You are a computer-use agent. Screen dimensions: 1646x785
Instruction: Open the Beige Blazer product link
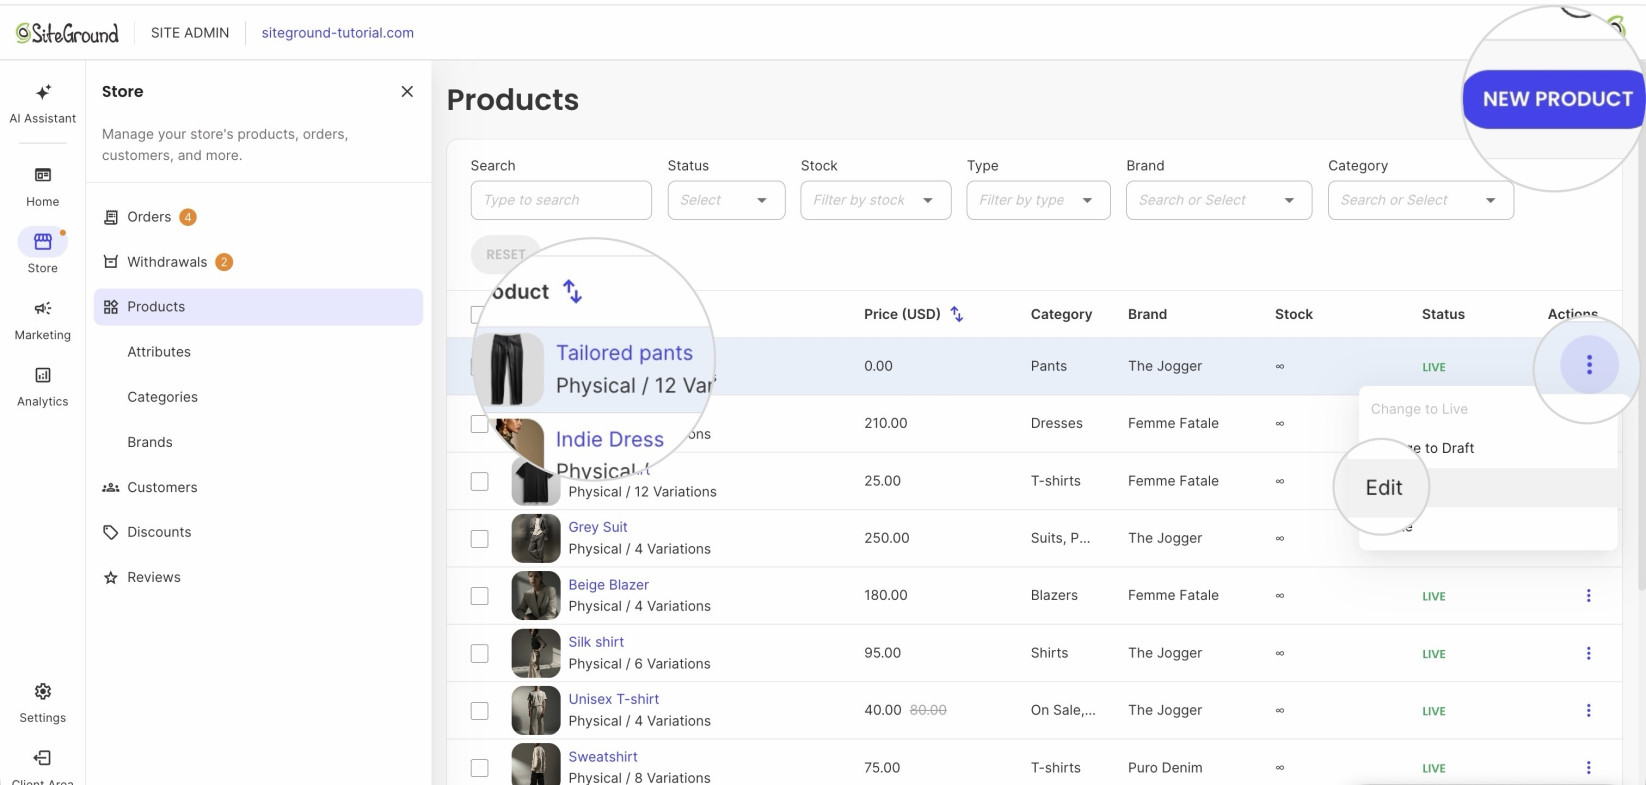(609, 585)
